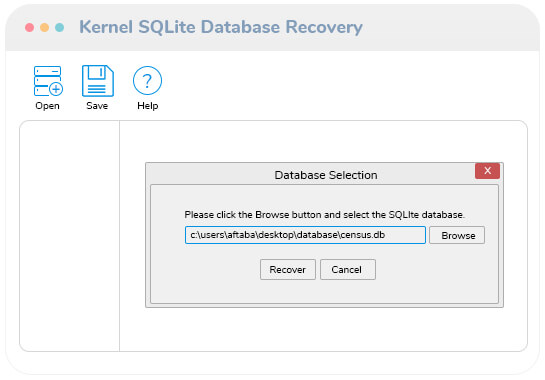Start recovery with the Recover button

[288, 269]
